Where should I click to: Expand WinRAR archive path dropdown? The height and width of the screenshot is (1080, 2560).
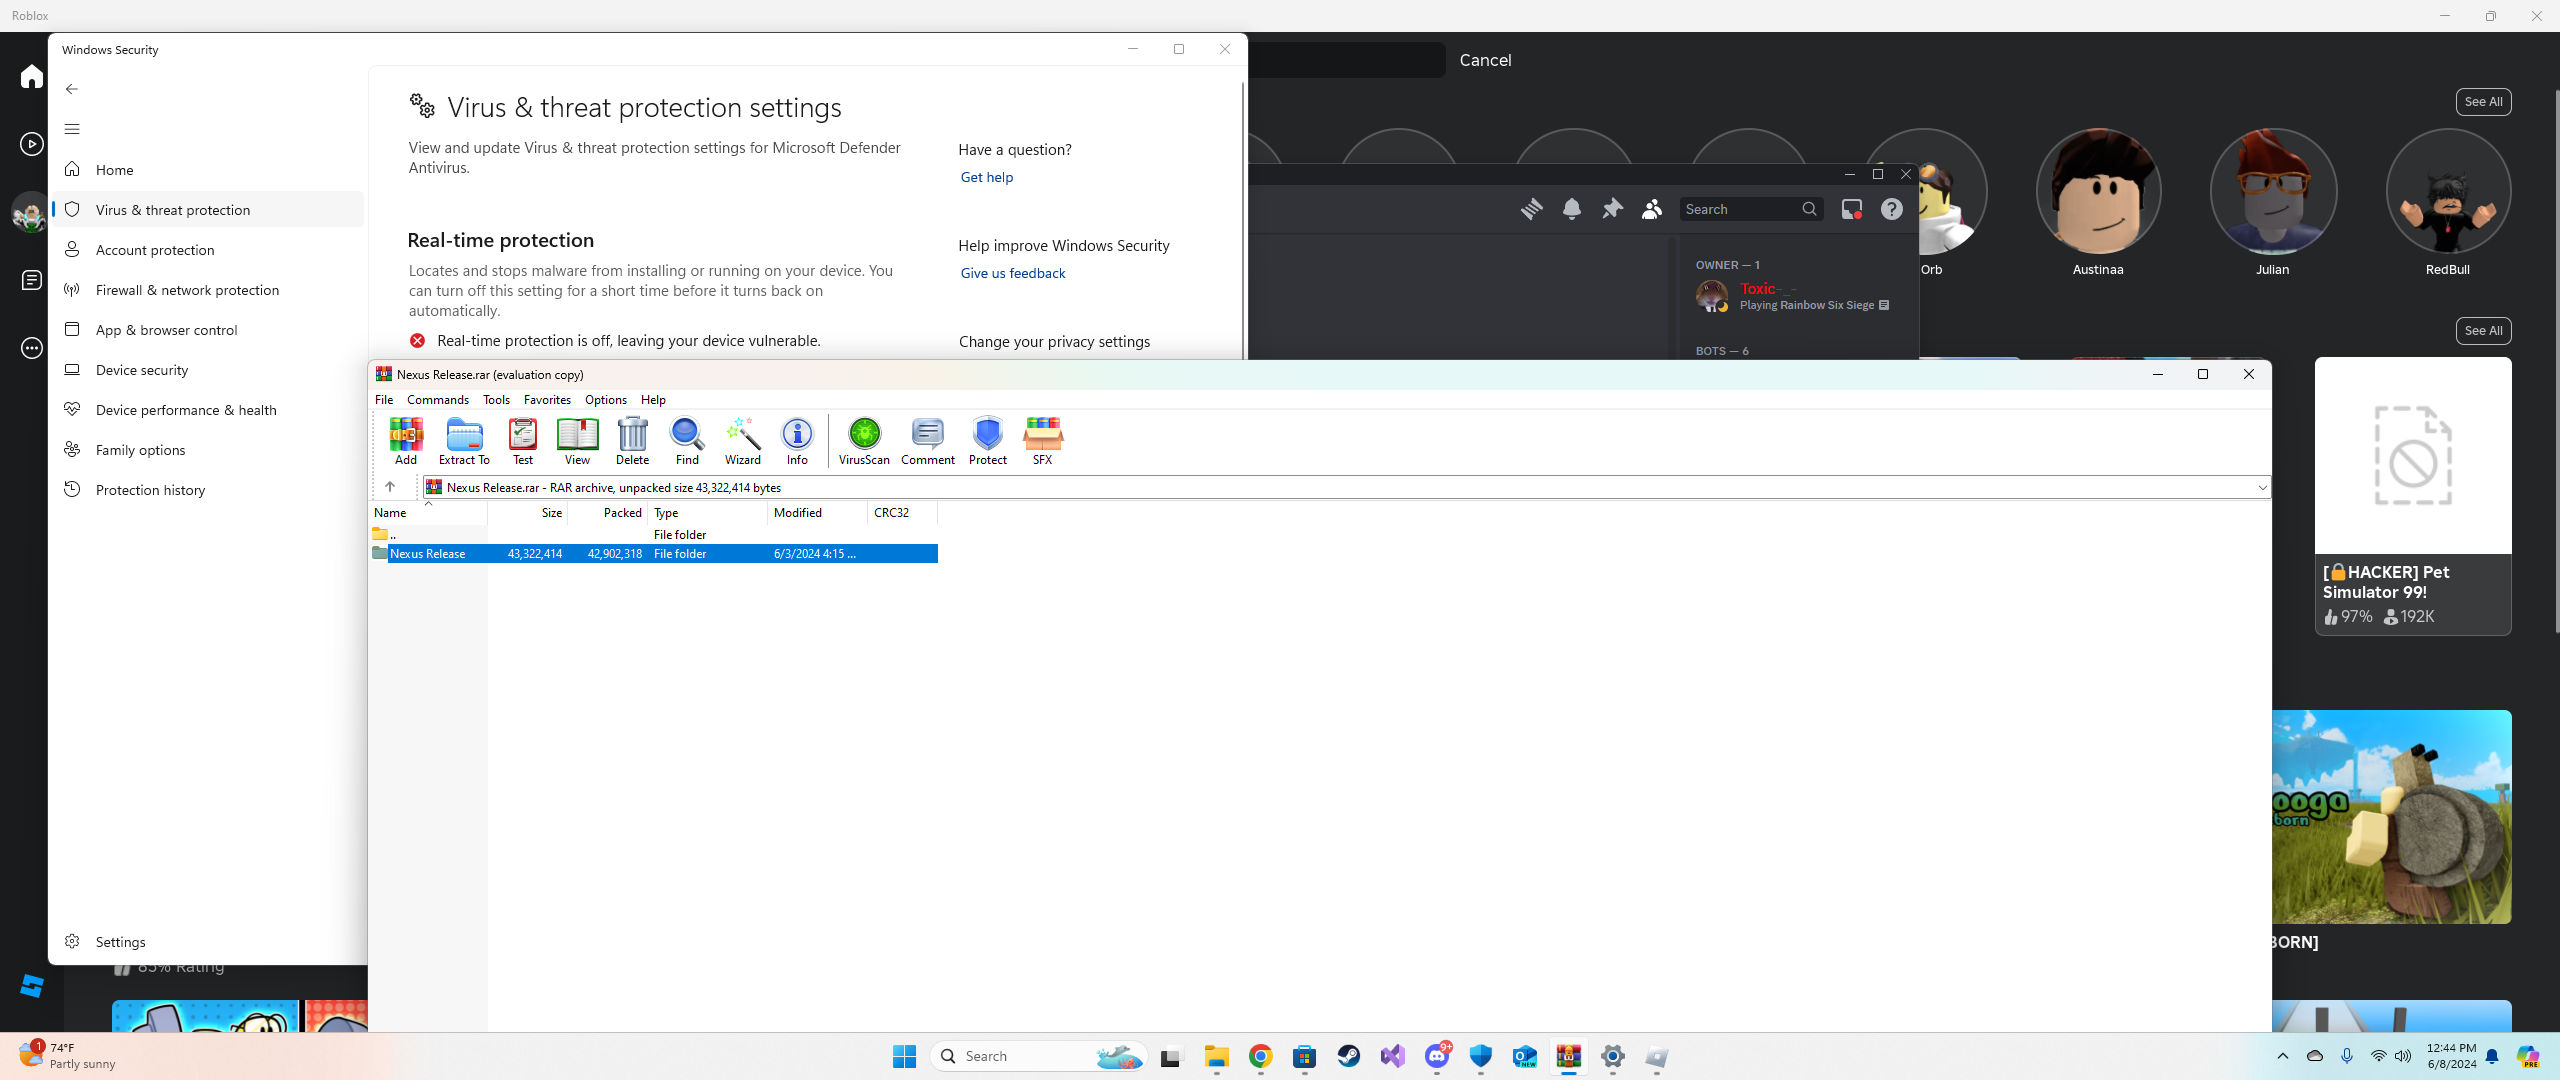(2262, 488)
